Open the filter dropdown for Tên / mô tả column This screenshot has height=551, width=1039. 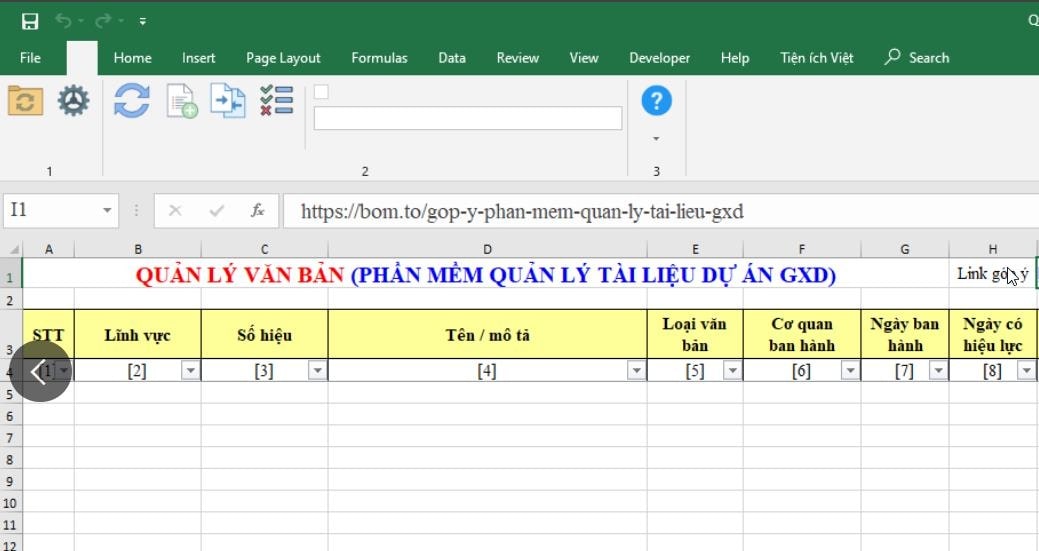coord(636,371)
